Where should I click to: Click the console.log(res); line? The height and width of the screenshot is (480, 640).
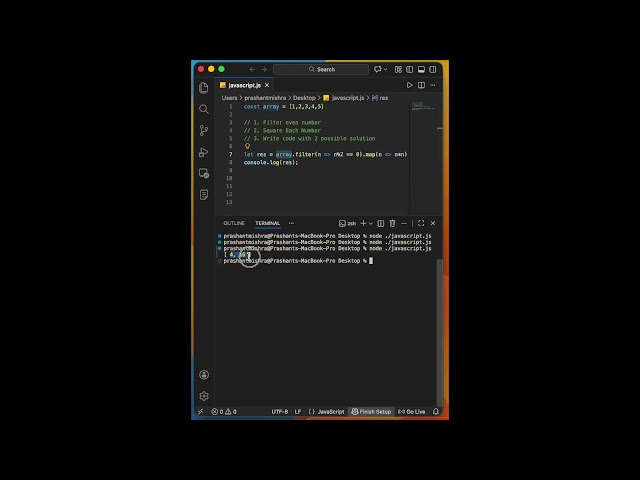pos(271,162)
